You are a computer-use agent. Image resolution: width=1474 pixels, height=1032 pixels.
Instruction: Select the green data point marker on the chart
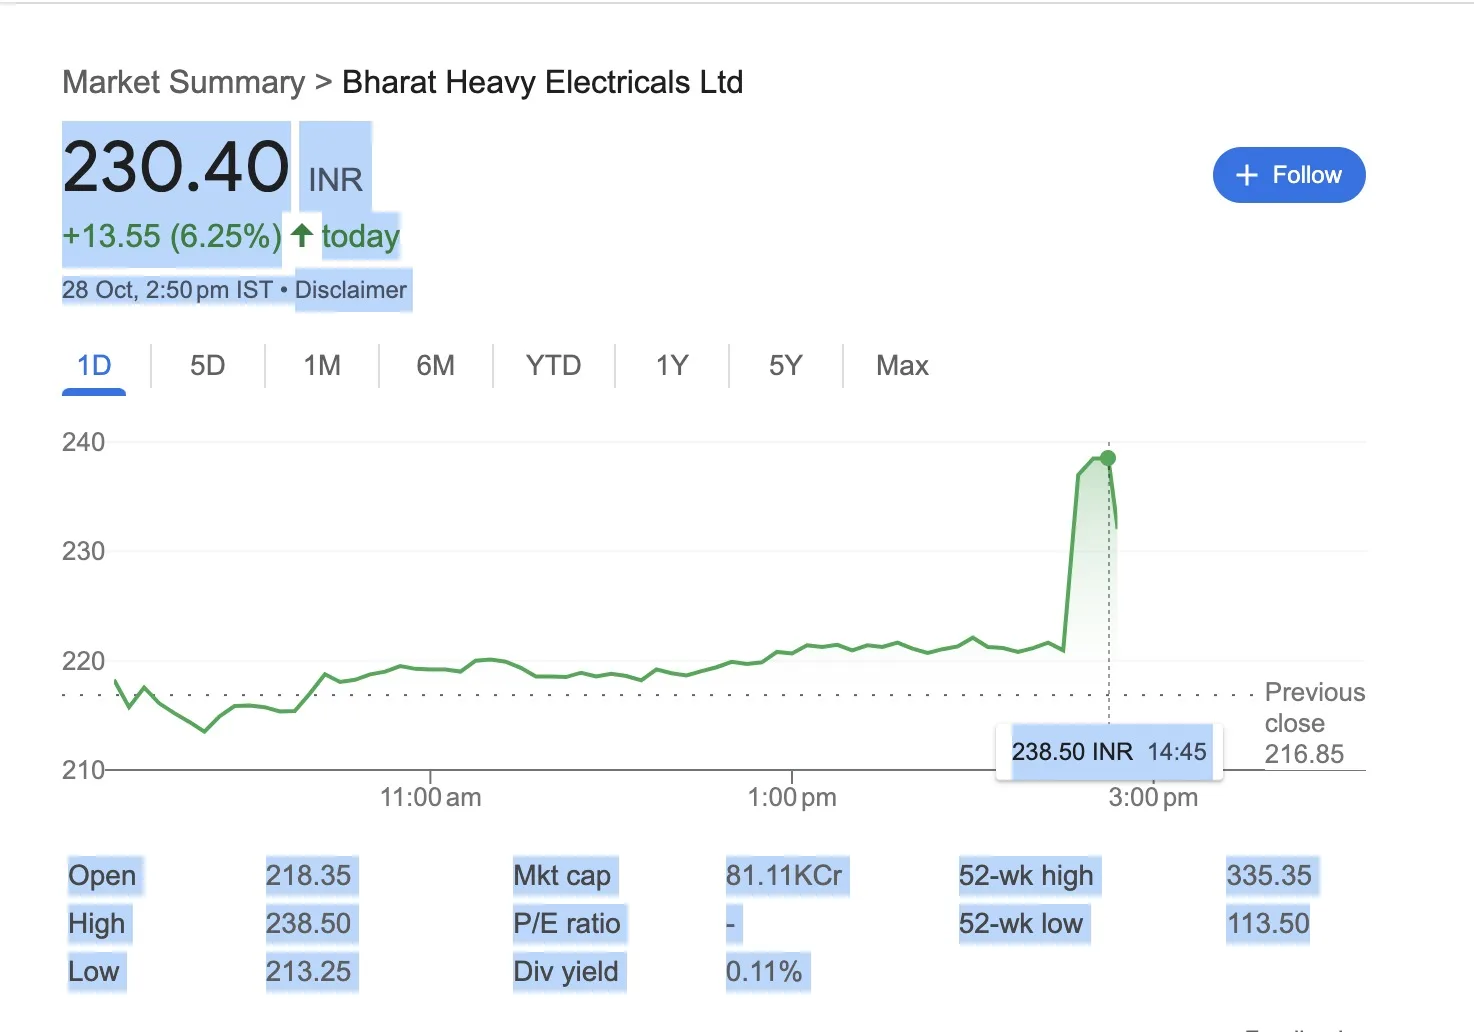pos(1108,458)
